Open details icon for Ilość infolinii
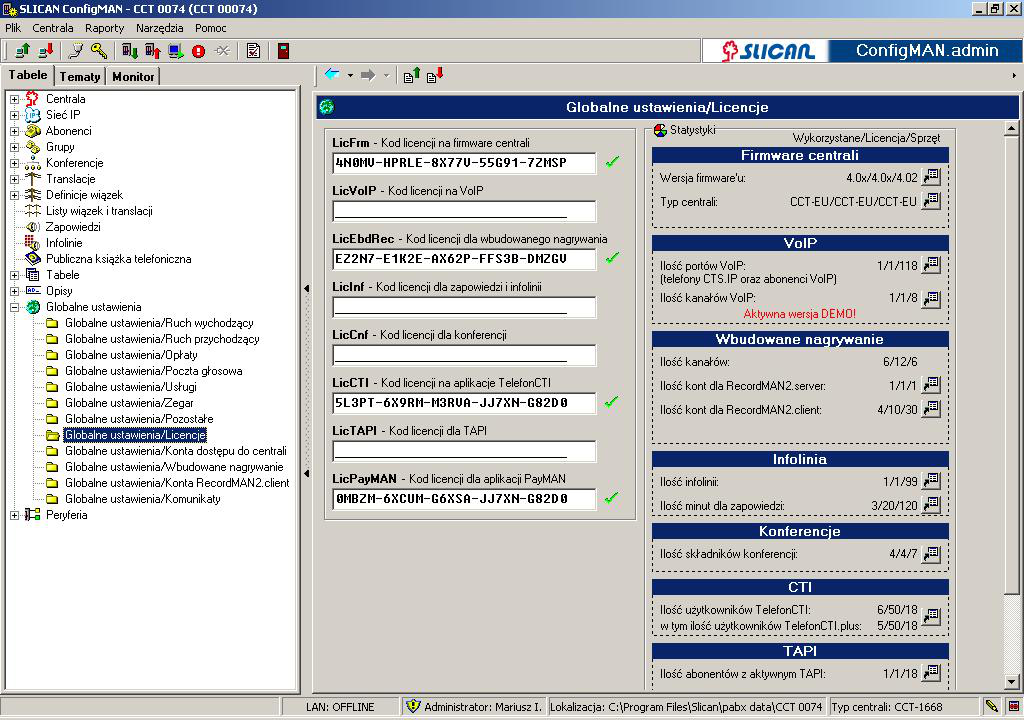 click(931, 480)
